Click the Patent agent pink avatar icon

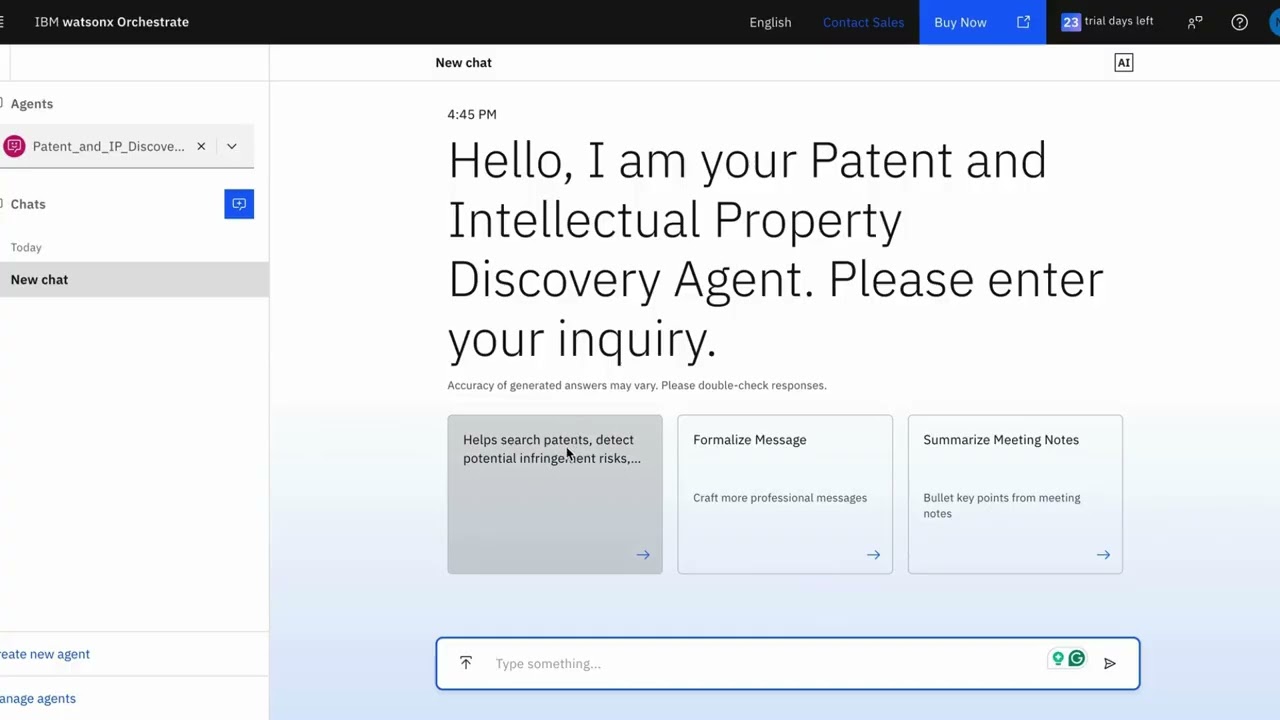[x=14, y=146]
